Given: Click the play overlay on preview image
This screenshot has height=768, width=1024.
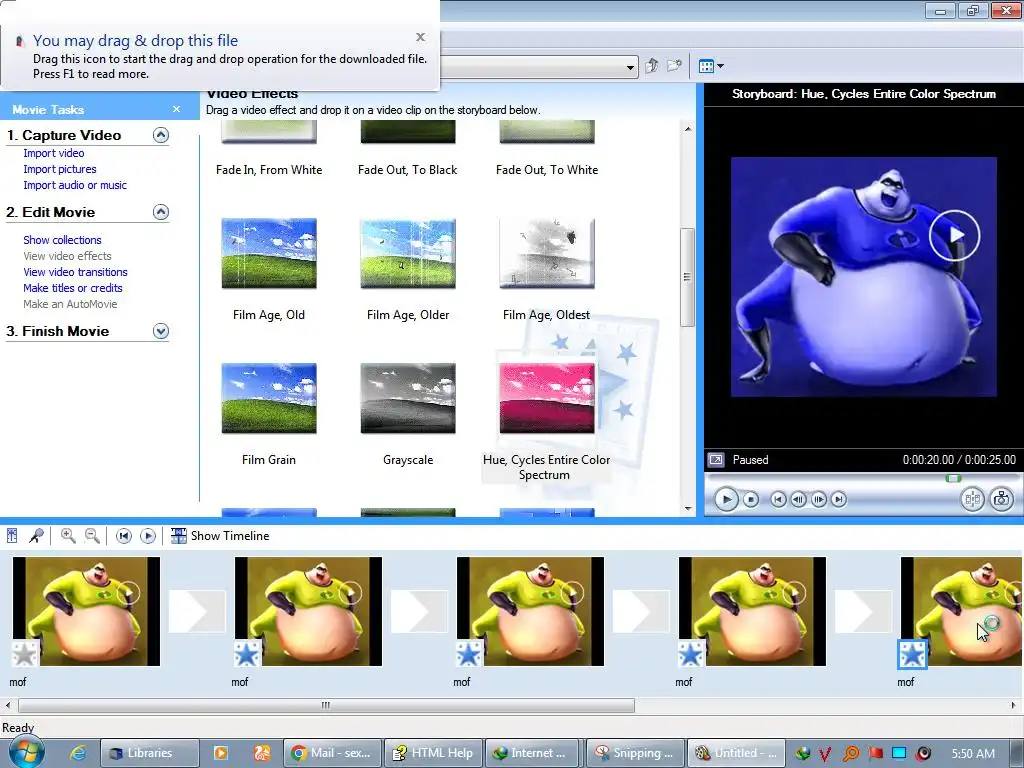Looking at the screenshot, I should (x=955, y=235).
